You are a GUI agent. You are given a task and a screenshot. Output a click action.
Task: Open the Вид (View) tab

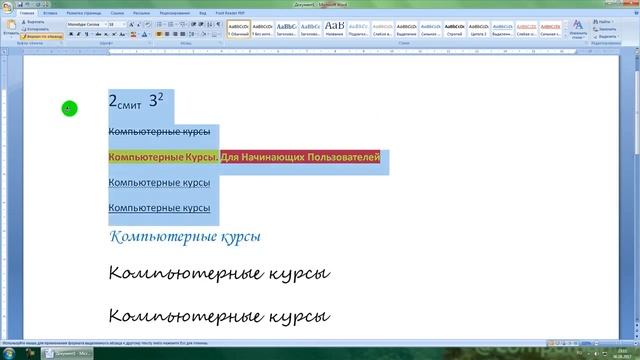click(202, 13)
